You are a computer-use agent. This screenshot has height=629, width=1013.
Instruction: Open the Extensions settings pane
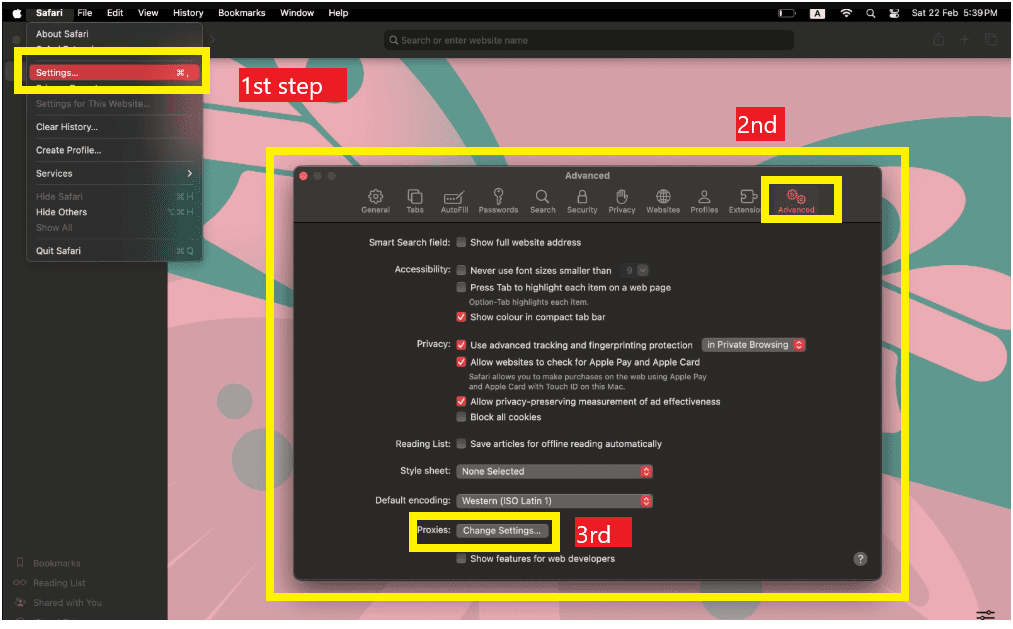point(745,200)
